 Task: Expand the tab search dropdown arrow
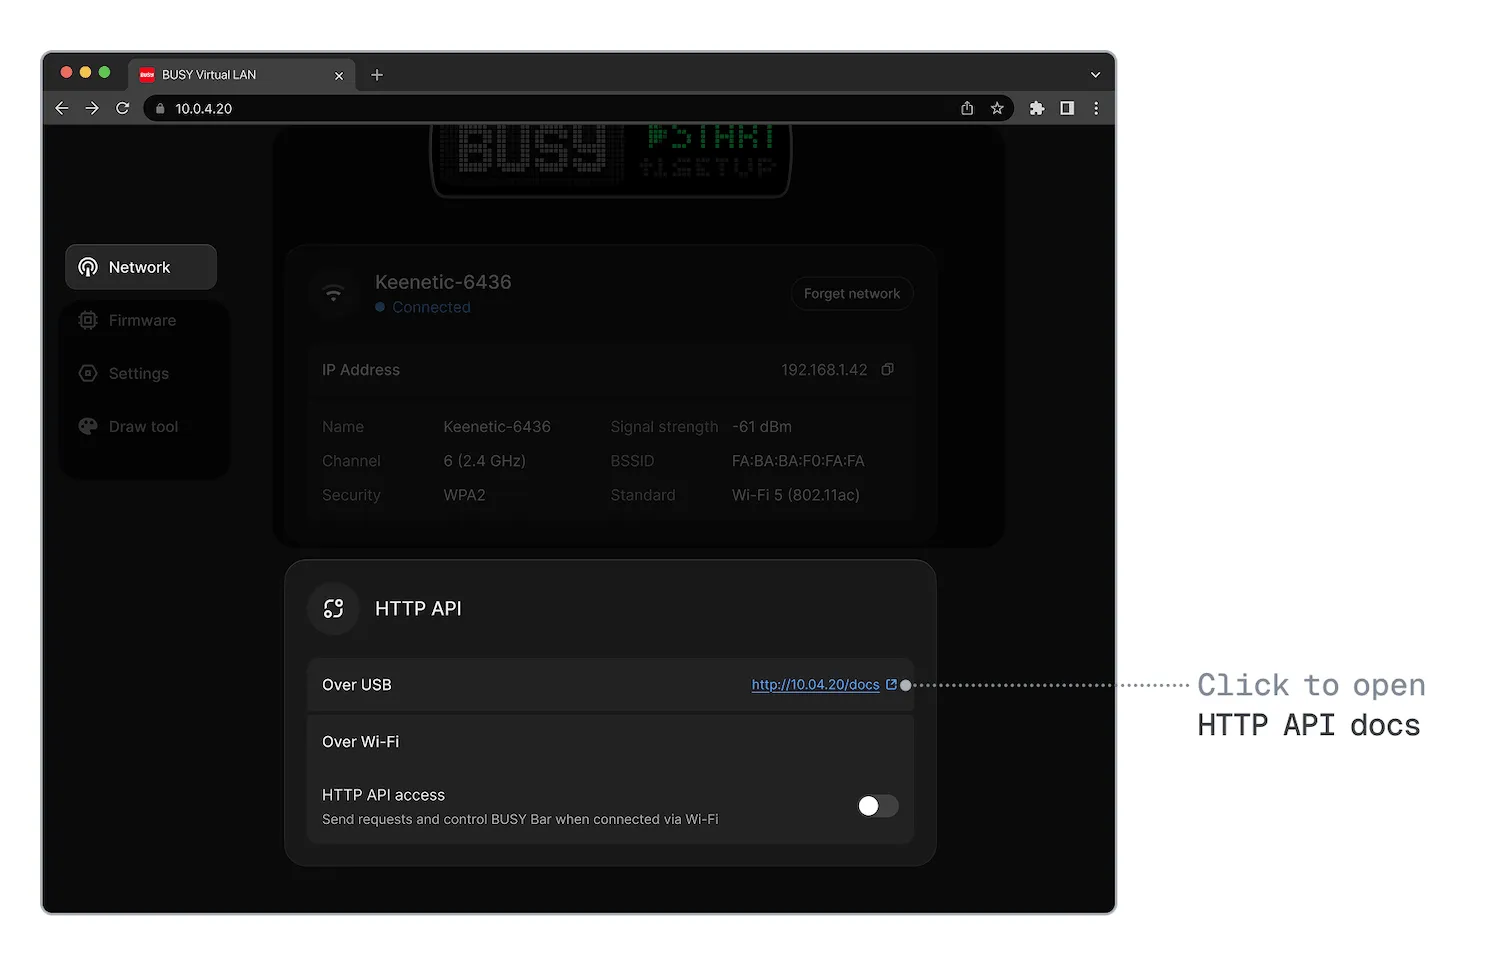[x=1095, y=75]
